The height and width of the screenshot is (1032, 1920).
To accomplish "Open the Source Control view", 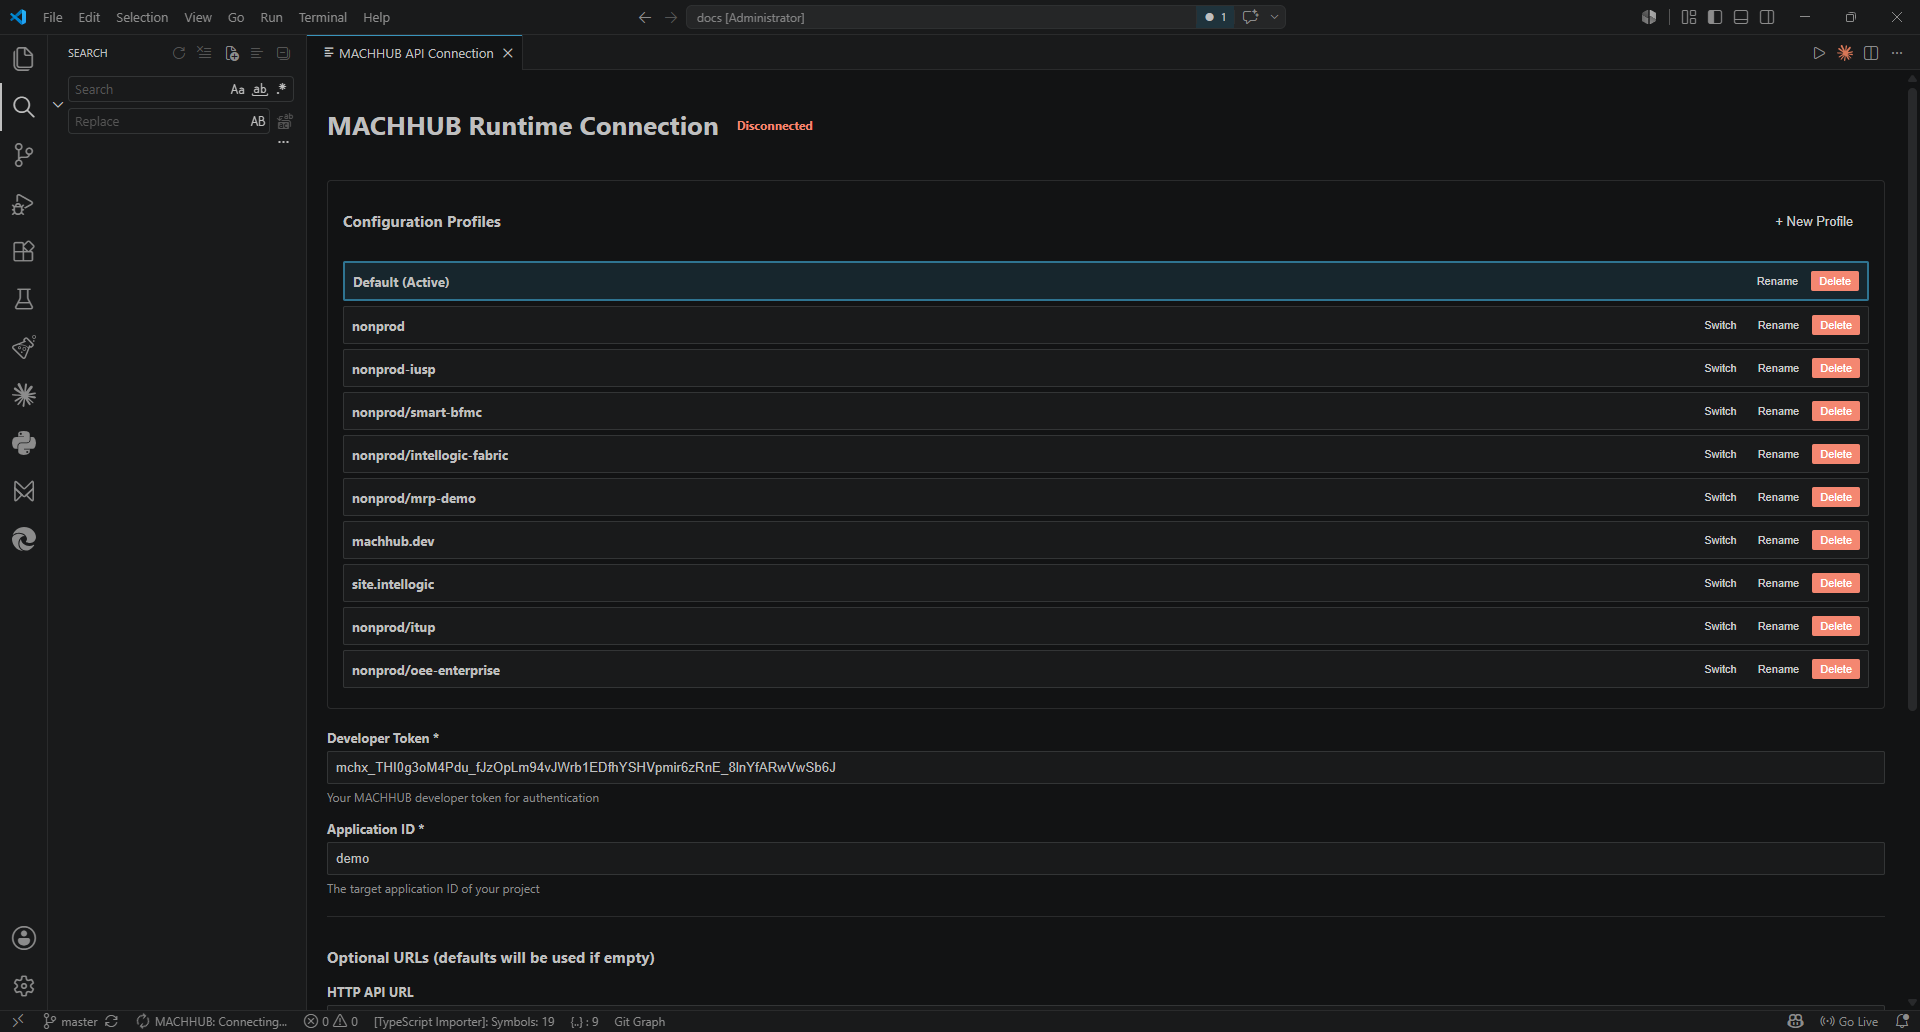I will (24, 155).
